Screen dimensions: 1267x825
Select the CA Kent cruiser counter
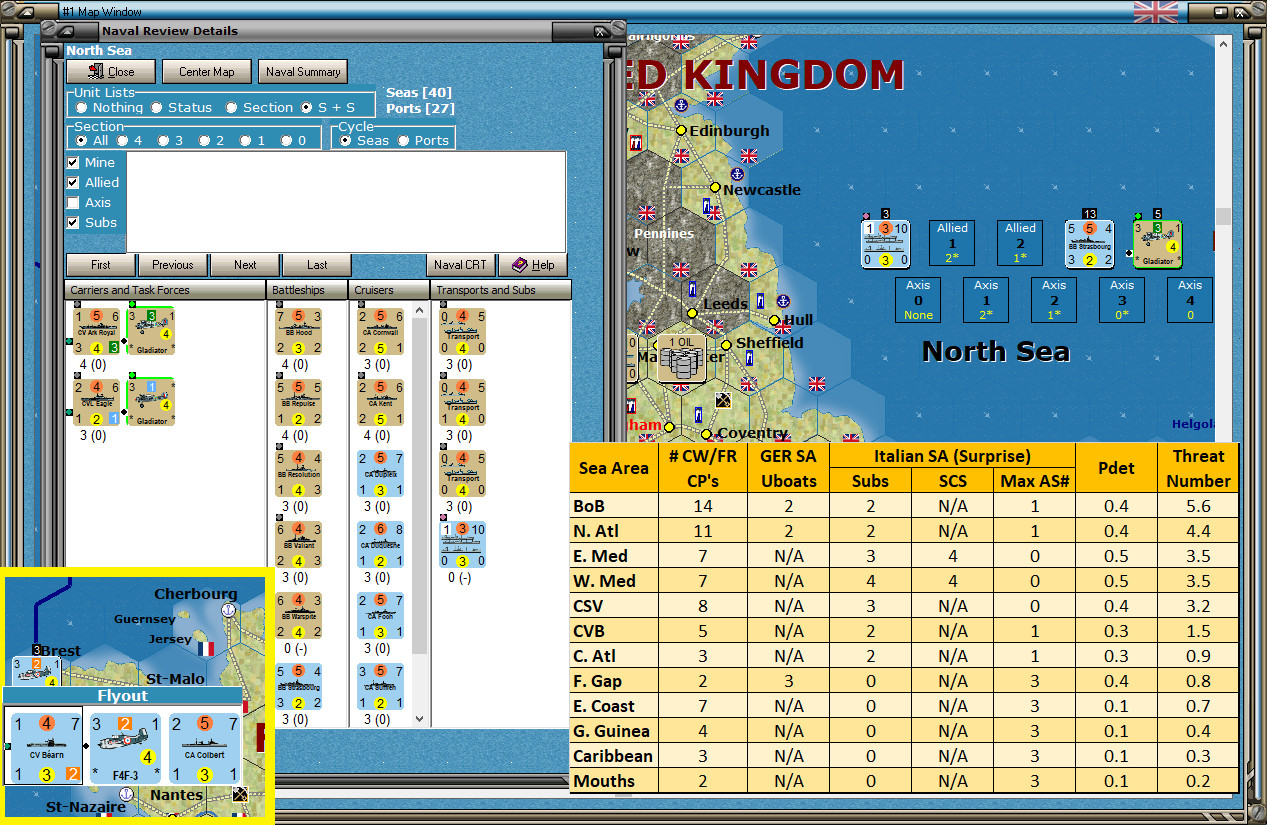(381, 402)
